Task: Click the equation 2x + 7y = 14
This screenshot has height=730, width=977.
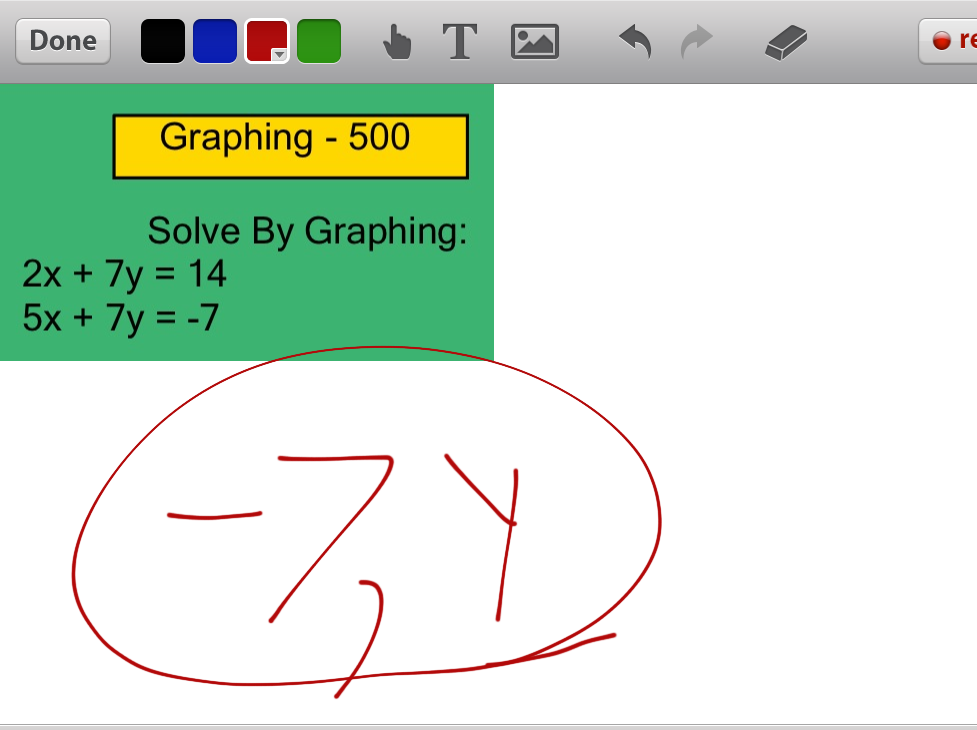Action: click(x=124, y=274)
